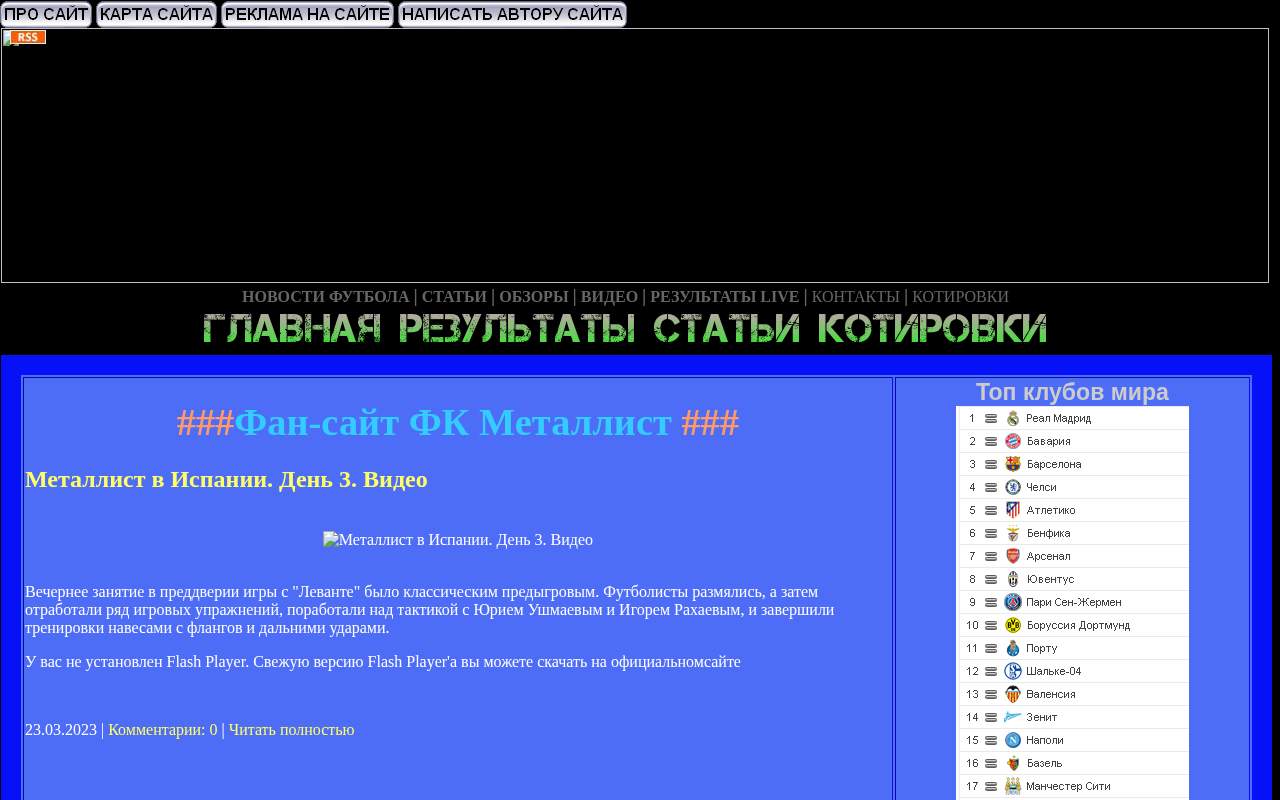This screenshot has width=1280, height=800.
Task: Open the КОНТАКТЫ nav link
Action: pyautogui.click(x=856, y=297)
